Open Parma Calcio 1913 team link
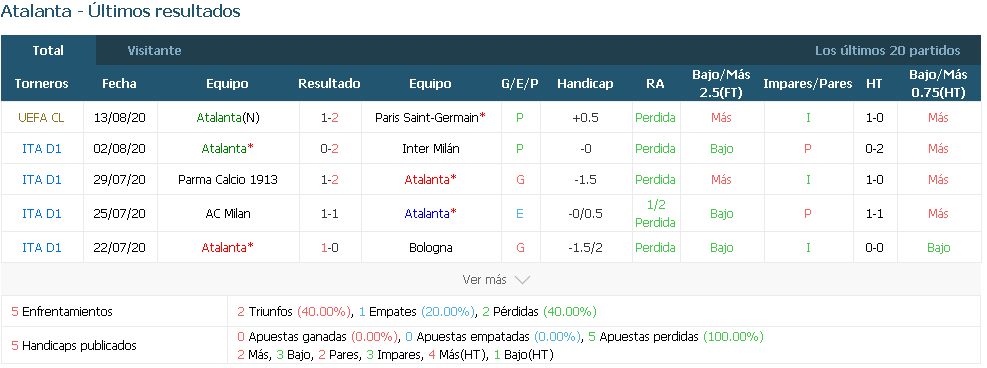Screen dimensions: 987x368 (228, 179)
